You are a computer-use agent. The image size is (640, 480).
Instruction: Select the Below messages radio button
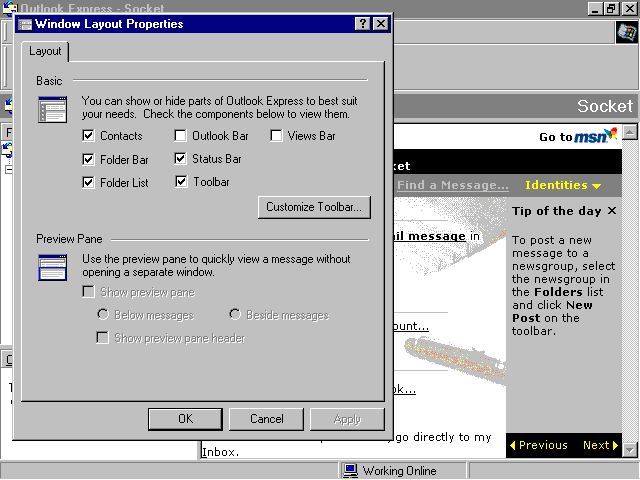click(x=103, y=315)
